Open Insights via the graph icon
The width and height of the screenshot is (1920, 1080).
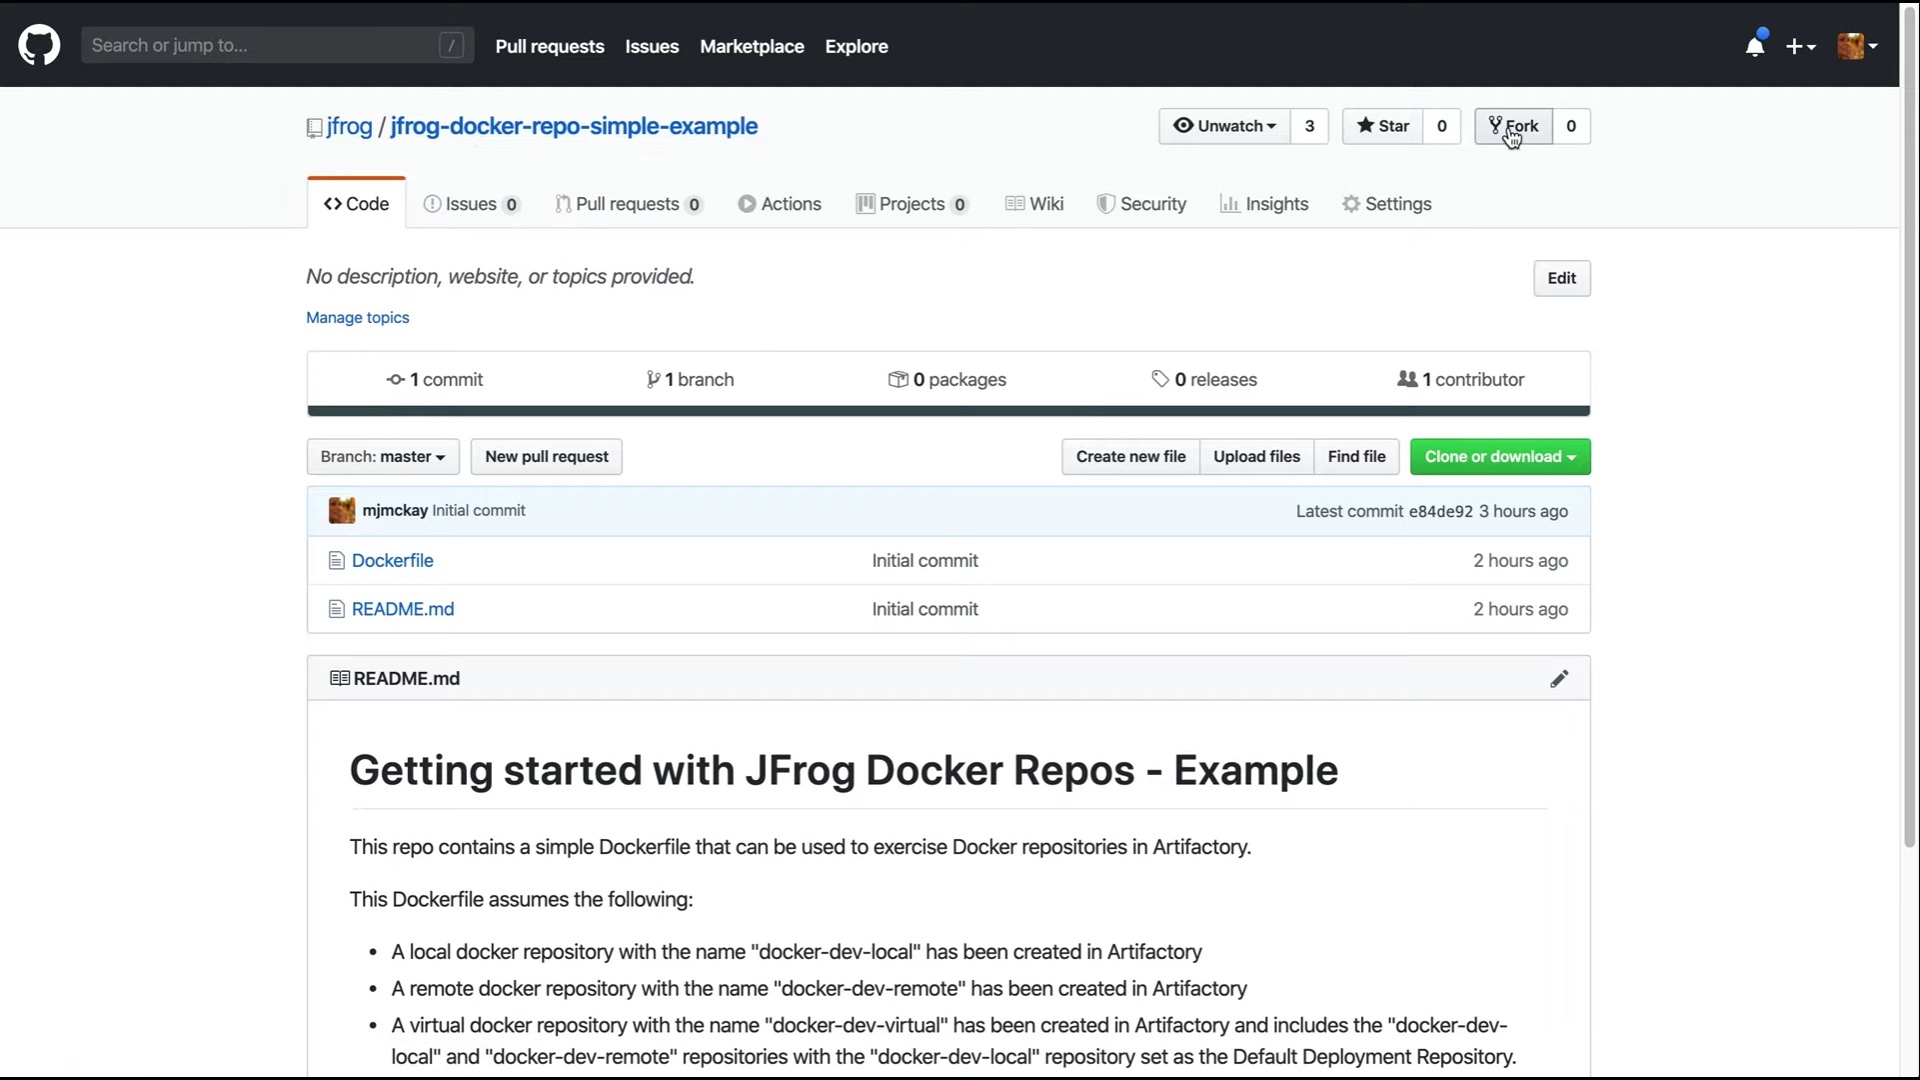tap(1230, 203)
